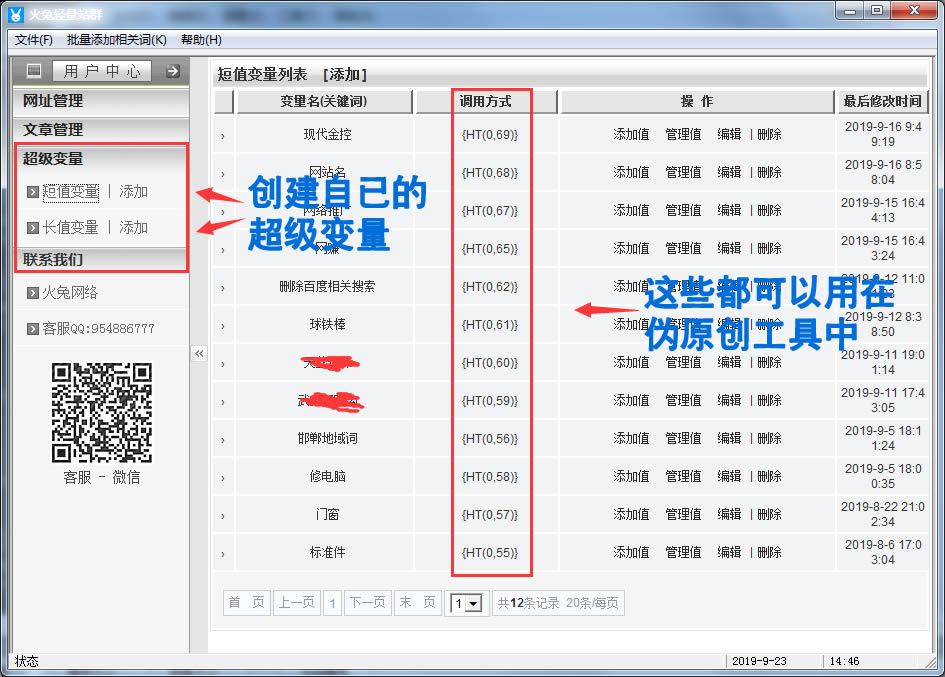Click the panel layout icon beside 用户中心
Viewport: 945px width, 677px height.
pyautogui.click(x=34, y=71)
